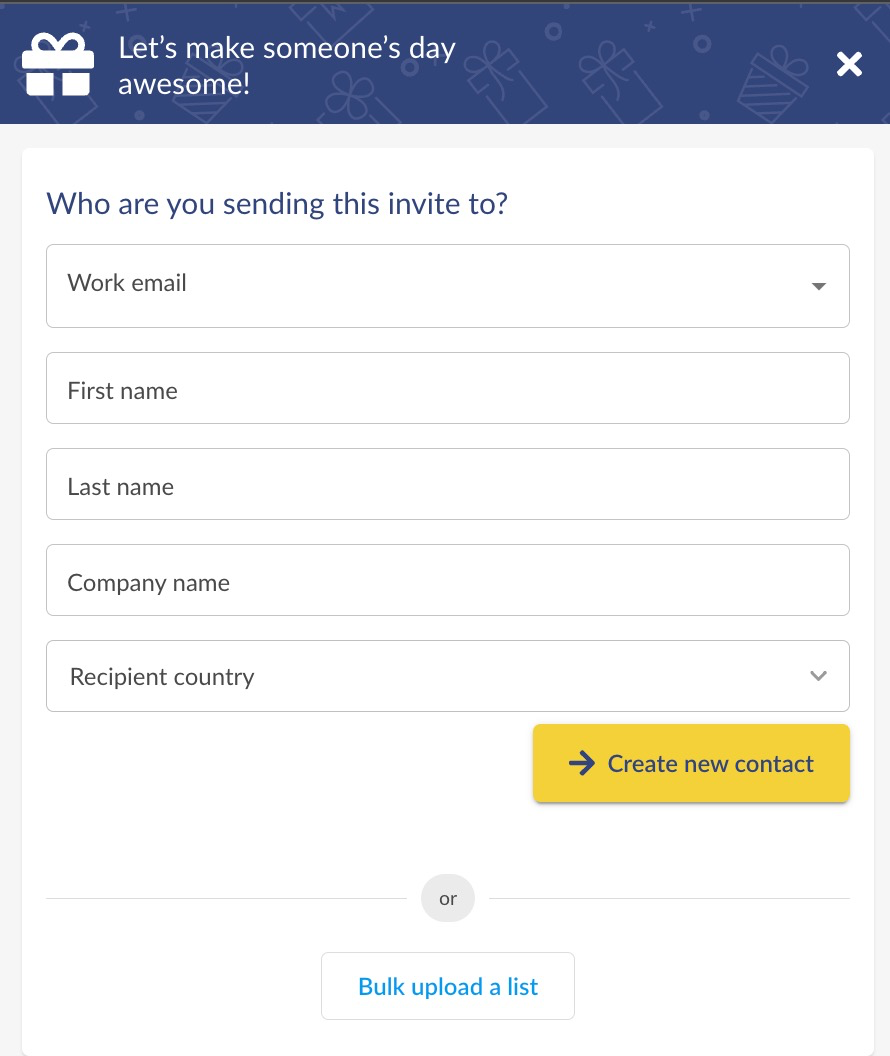
Task: Choose Bulk upload a list
Action: [x=448, y=986]
